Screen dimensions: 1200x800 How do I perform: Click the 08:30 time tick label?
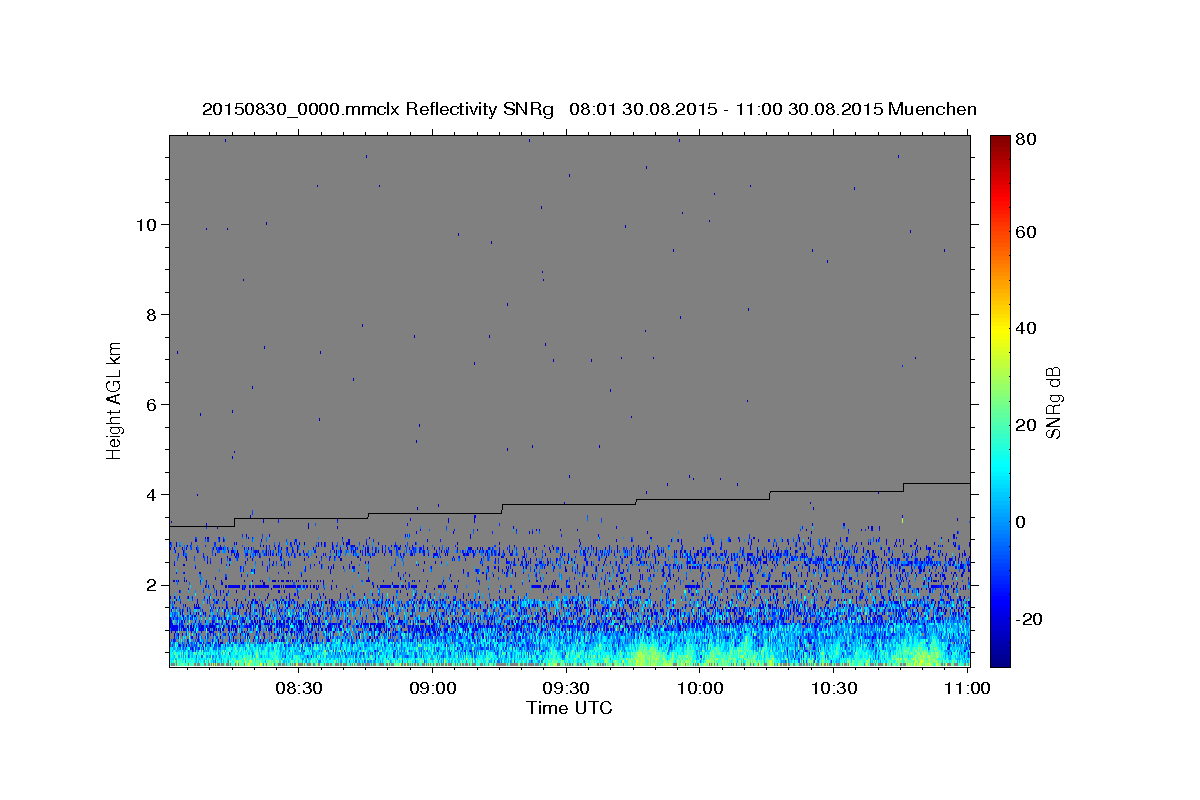(299, 688)
